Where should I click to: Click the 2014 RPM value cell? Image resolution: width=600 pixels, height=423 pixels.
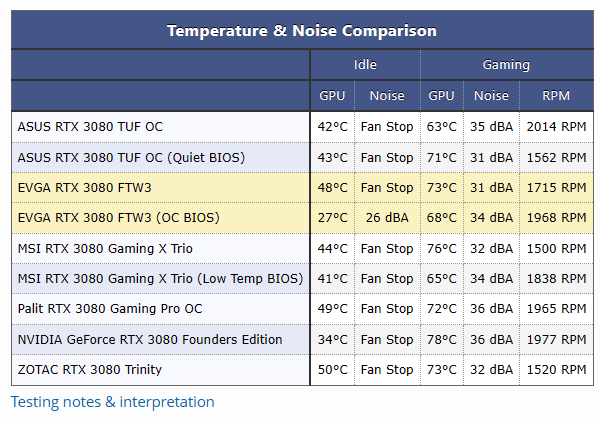(x=556, y=127)
